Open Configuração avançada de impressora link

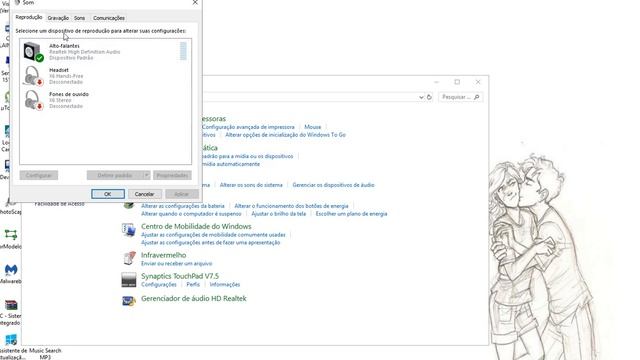pyautogui.click(x=248, y=127)
